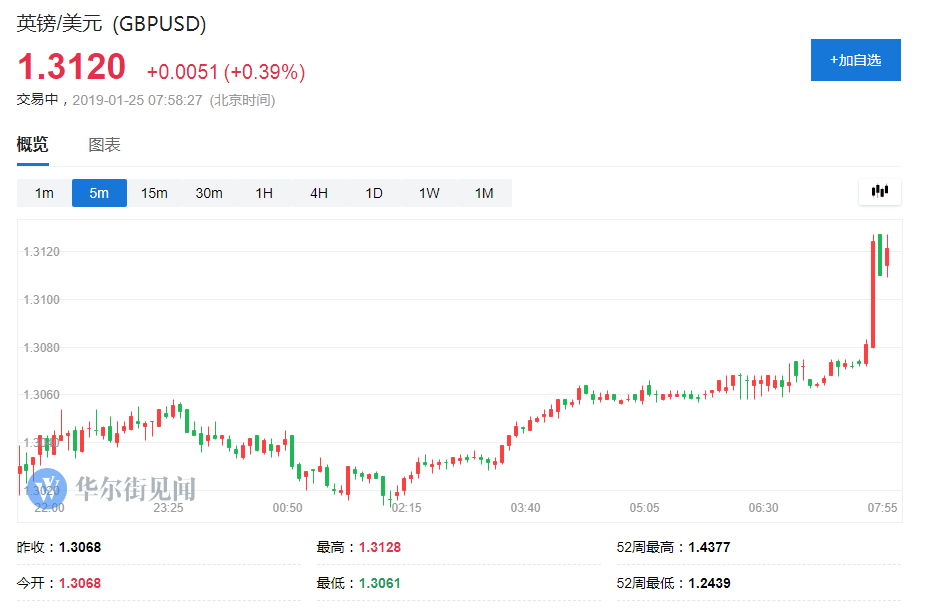The image size is (928, 608).
Task: Click the 22:00 time axis label
Action: 49,508
